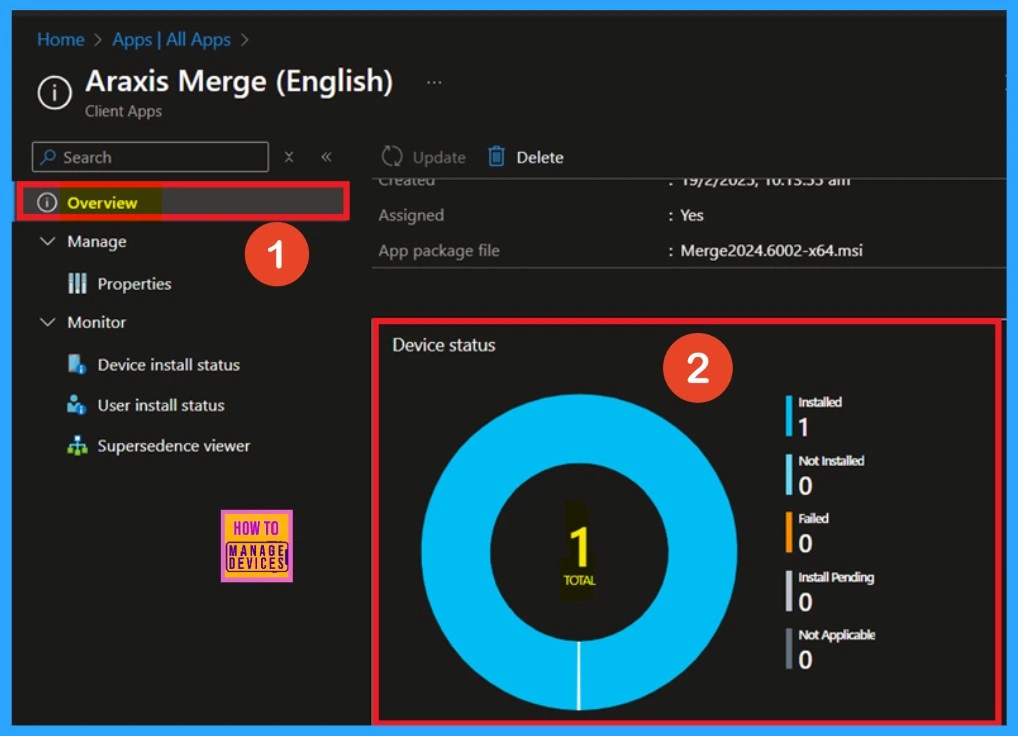Open User install status

(161, 406)
